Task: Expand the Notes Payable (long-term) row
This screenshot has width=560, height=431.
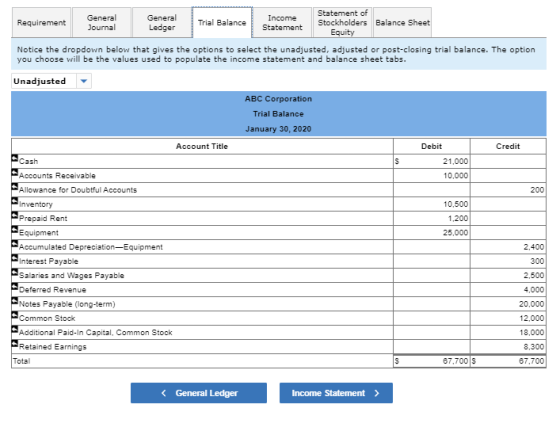Action: (15, 301)
